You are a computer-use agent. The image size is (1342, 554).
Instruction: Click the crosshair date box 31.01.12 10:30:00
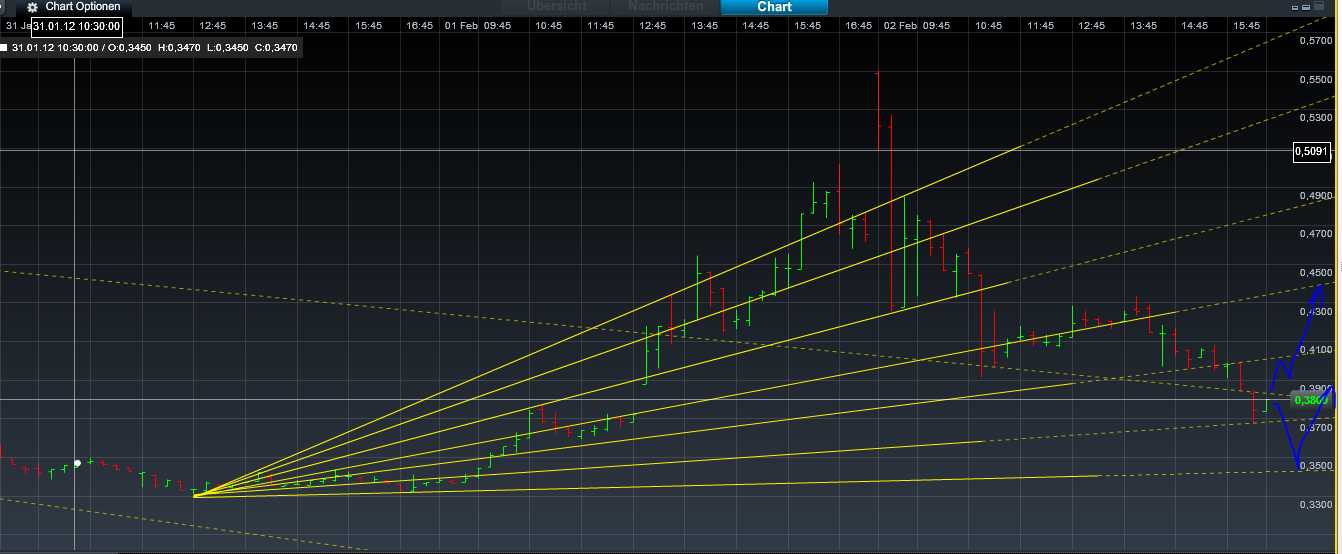click(x=76, y=26)
